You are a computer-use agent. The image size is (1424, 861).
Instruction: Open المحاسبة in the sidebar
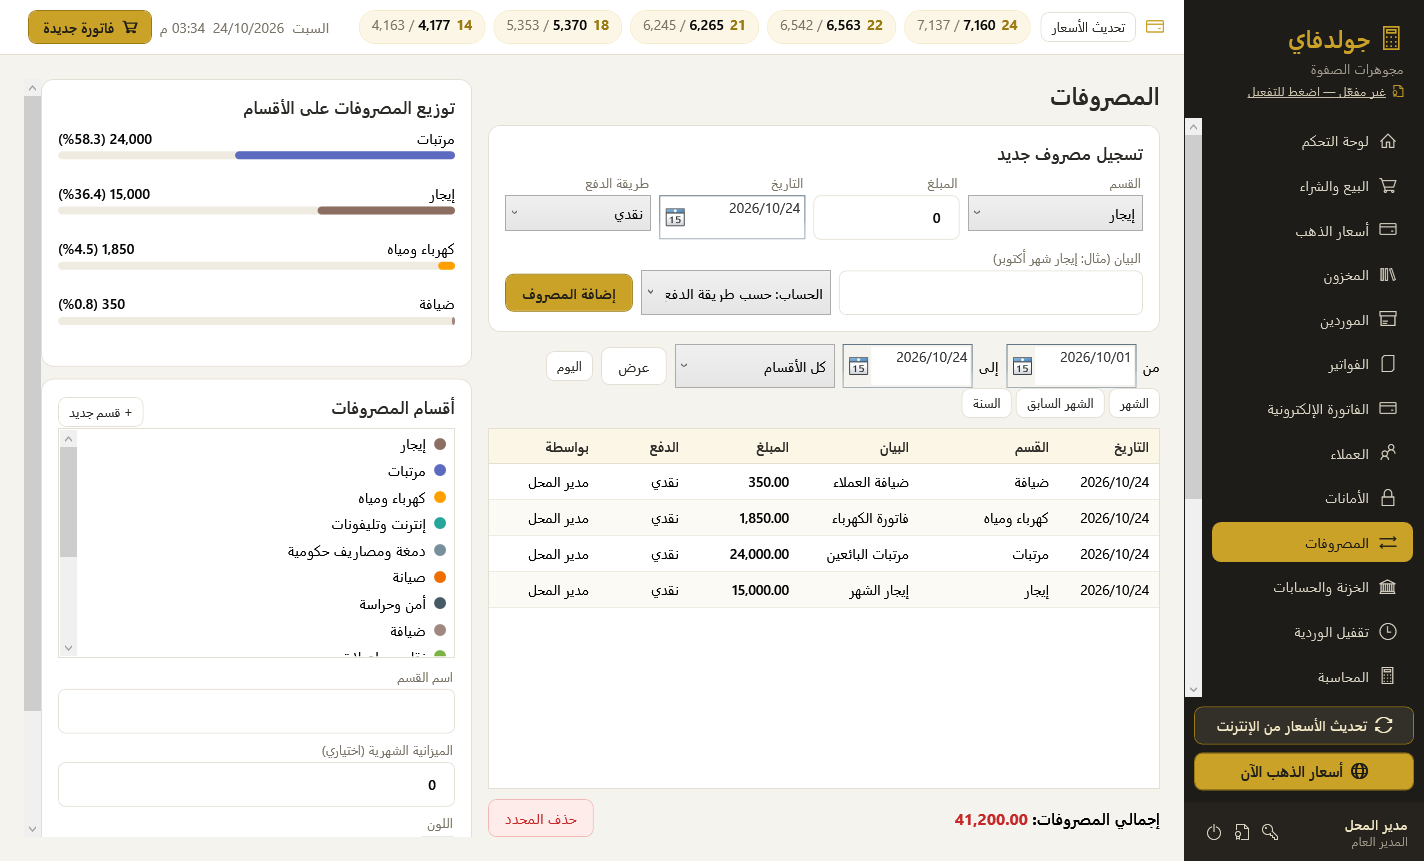pos(1312,676)
